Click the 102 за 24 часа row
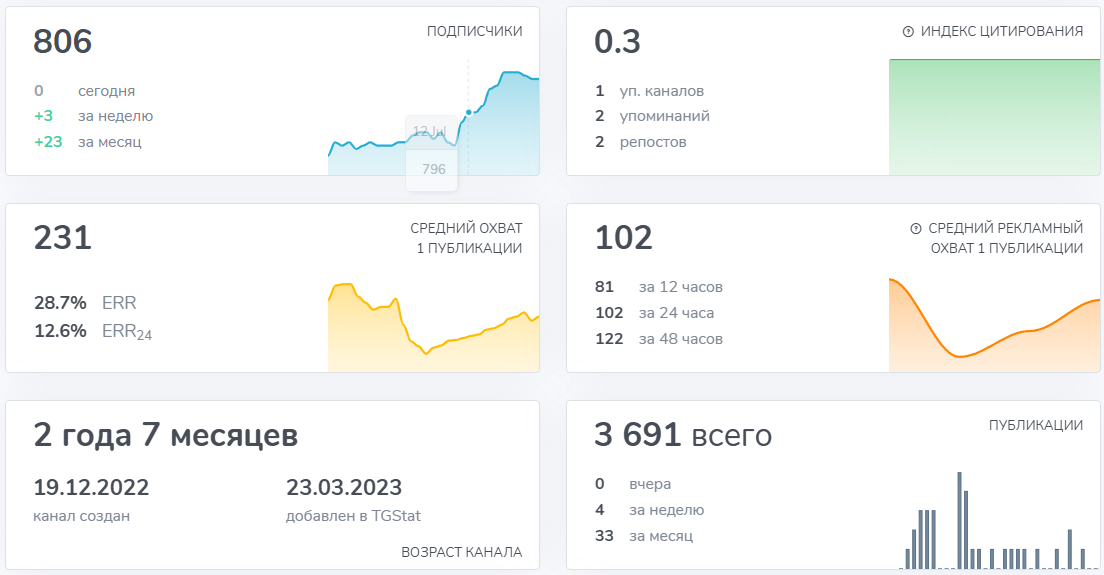The height and width of the screenshot is (575, 1104). [x=655, y=313]
